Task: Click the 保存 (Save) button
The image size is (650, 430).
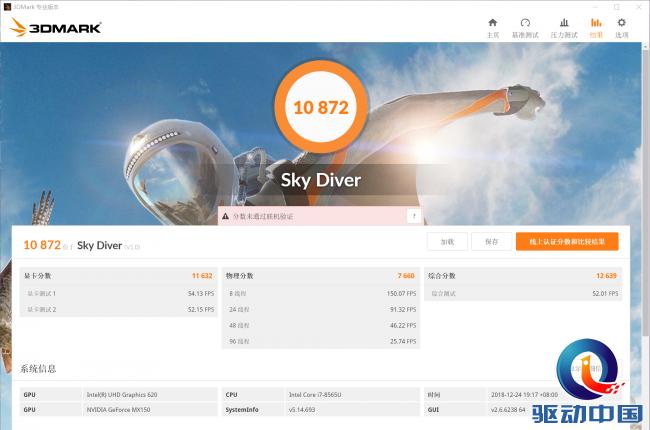Action: [x=490, y=242]
